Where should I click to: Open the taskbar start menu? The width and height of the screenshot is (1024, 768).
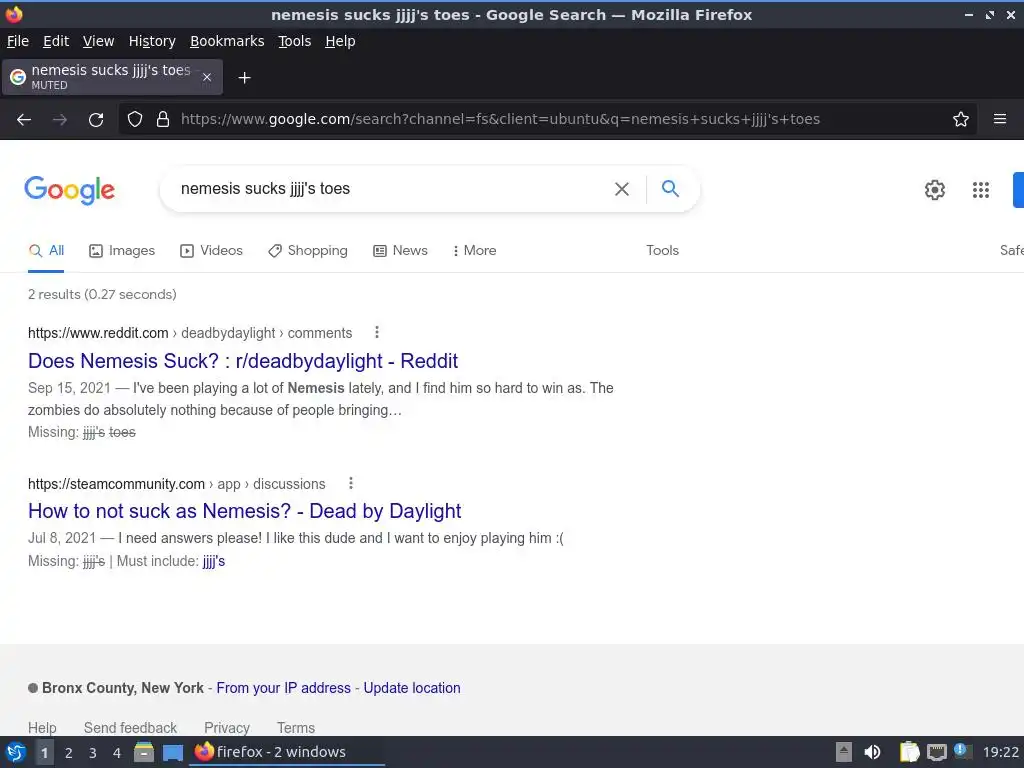(x=16, y=752)
